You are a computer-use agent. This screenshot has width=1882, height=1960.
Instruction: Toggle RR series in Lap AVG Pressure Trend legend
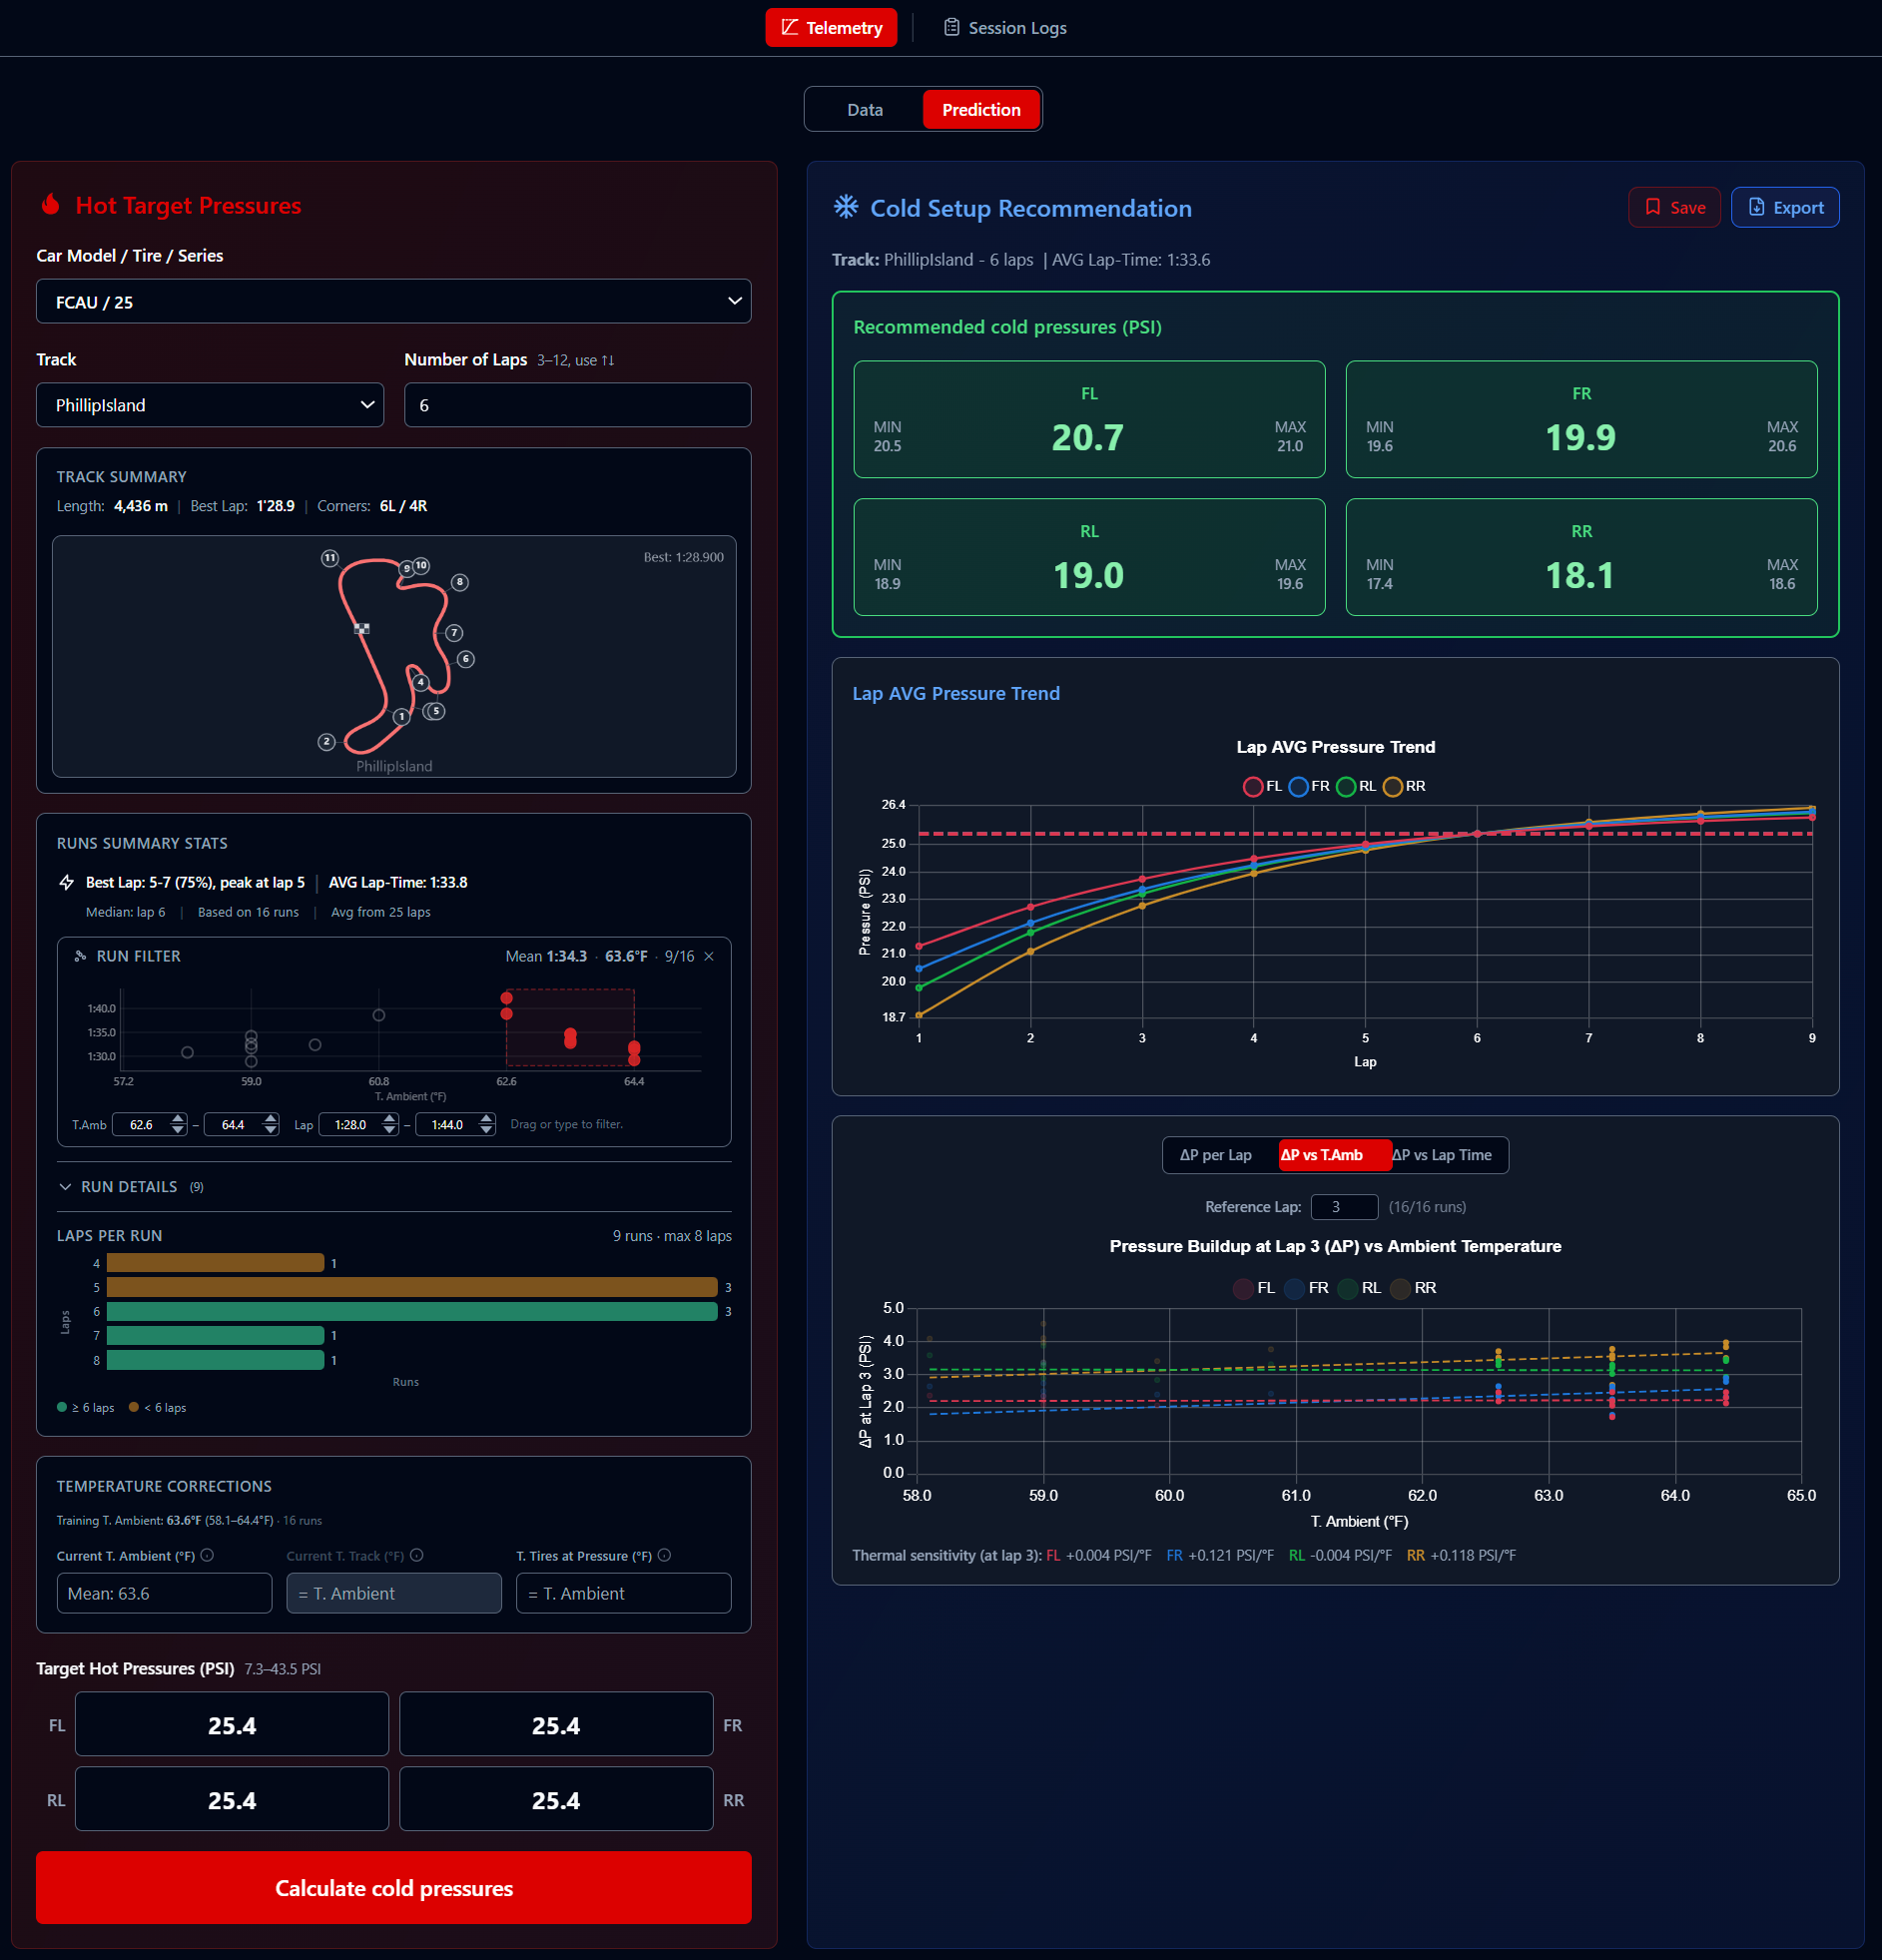coord(1404,786)
